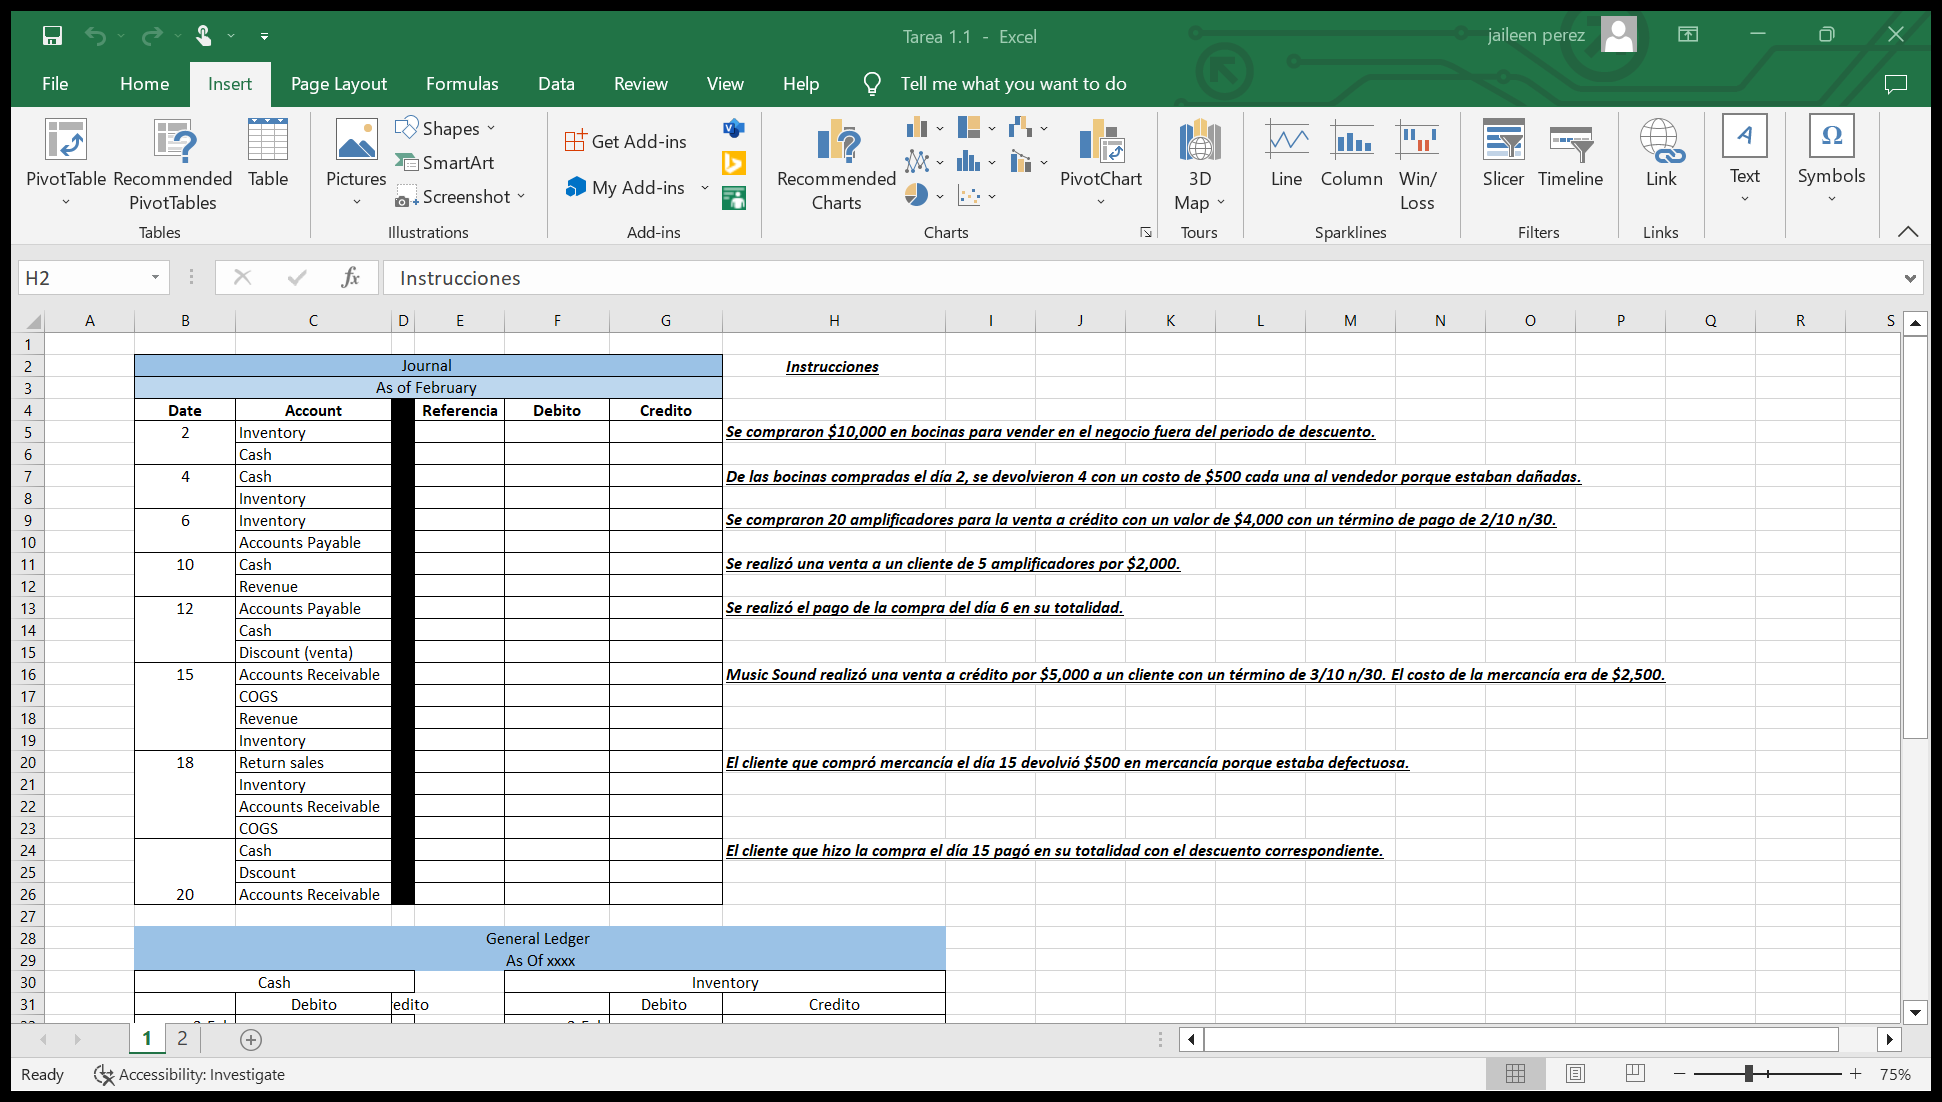Click Get Add-ins
This screenshot has width=1942, height=1102.
pyautogui.click(x=626, y=141)
